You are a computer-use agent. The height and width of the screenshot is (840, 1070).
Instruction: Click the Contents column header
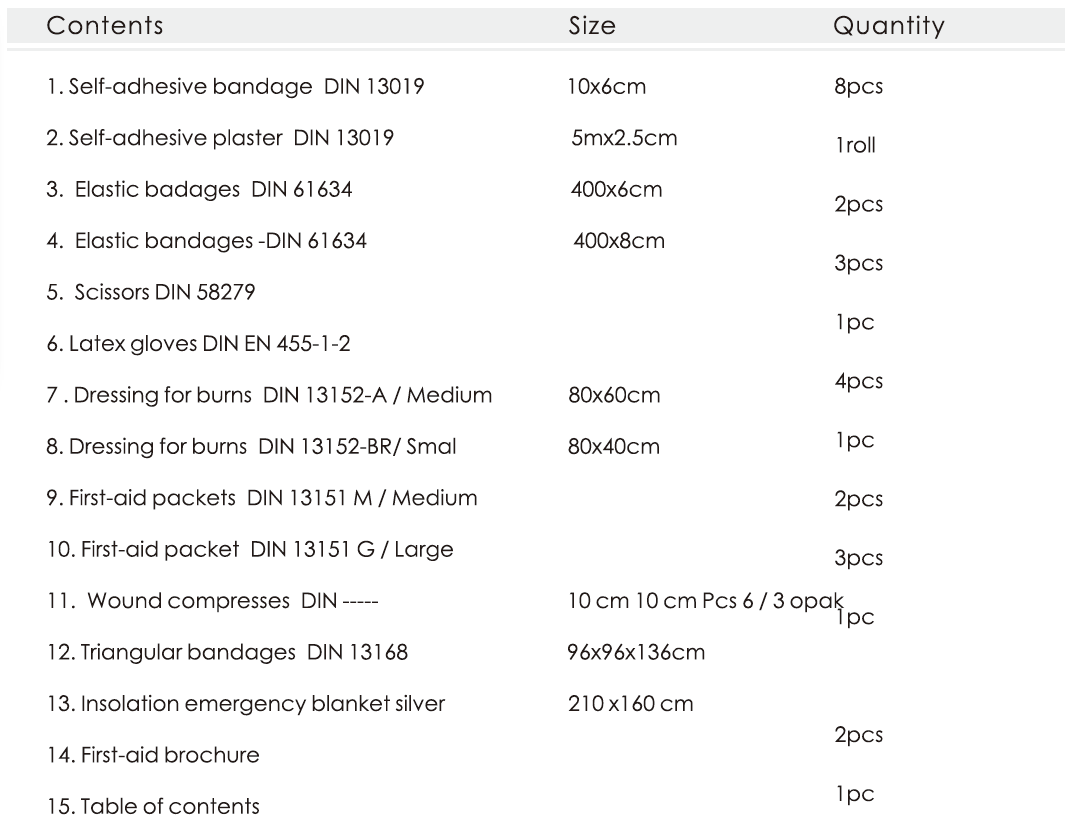(105, 26)
